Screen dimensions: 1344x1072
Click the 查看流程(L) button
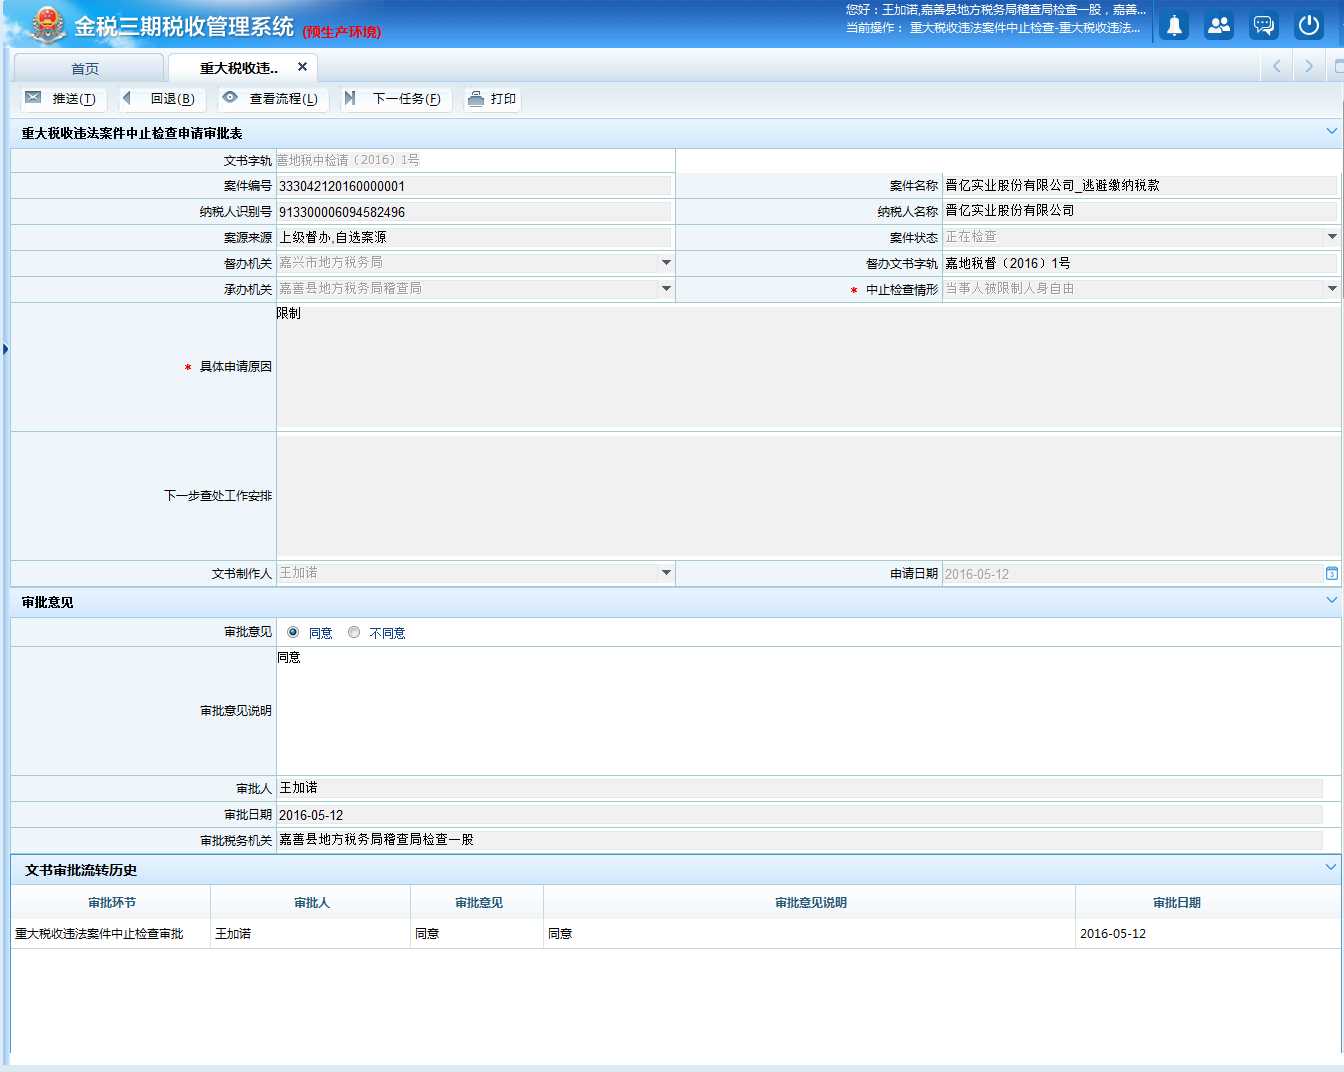[x=272, y=99]
